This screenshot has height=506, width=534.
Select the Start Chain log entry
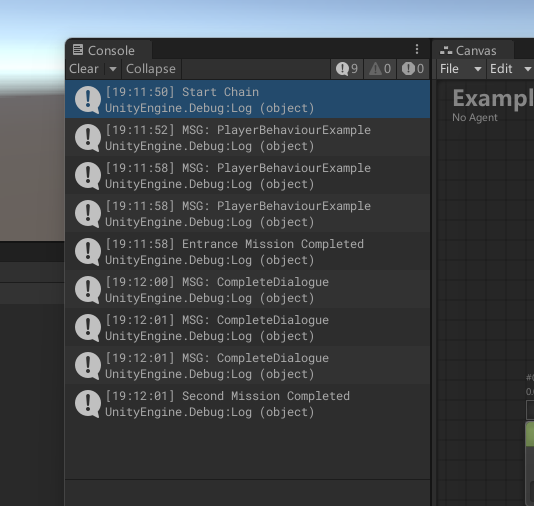(x=248, y=99)
